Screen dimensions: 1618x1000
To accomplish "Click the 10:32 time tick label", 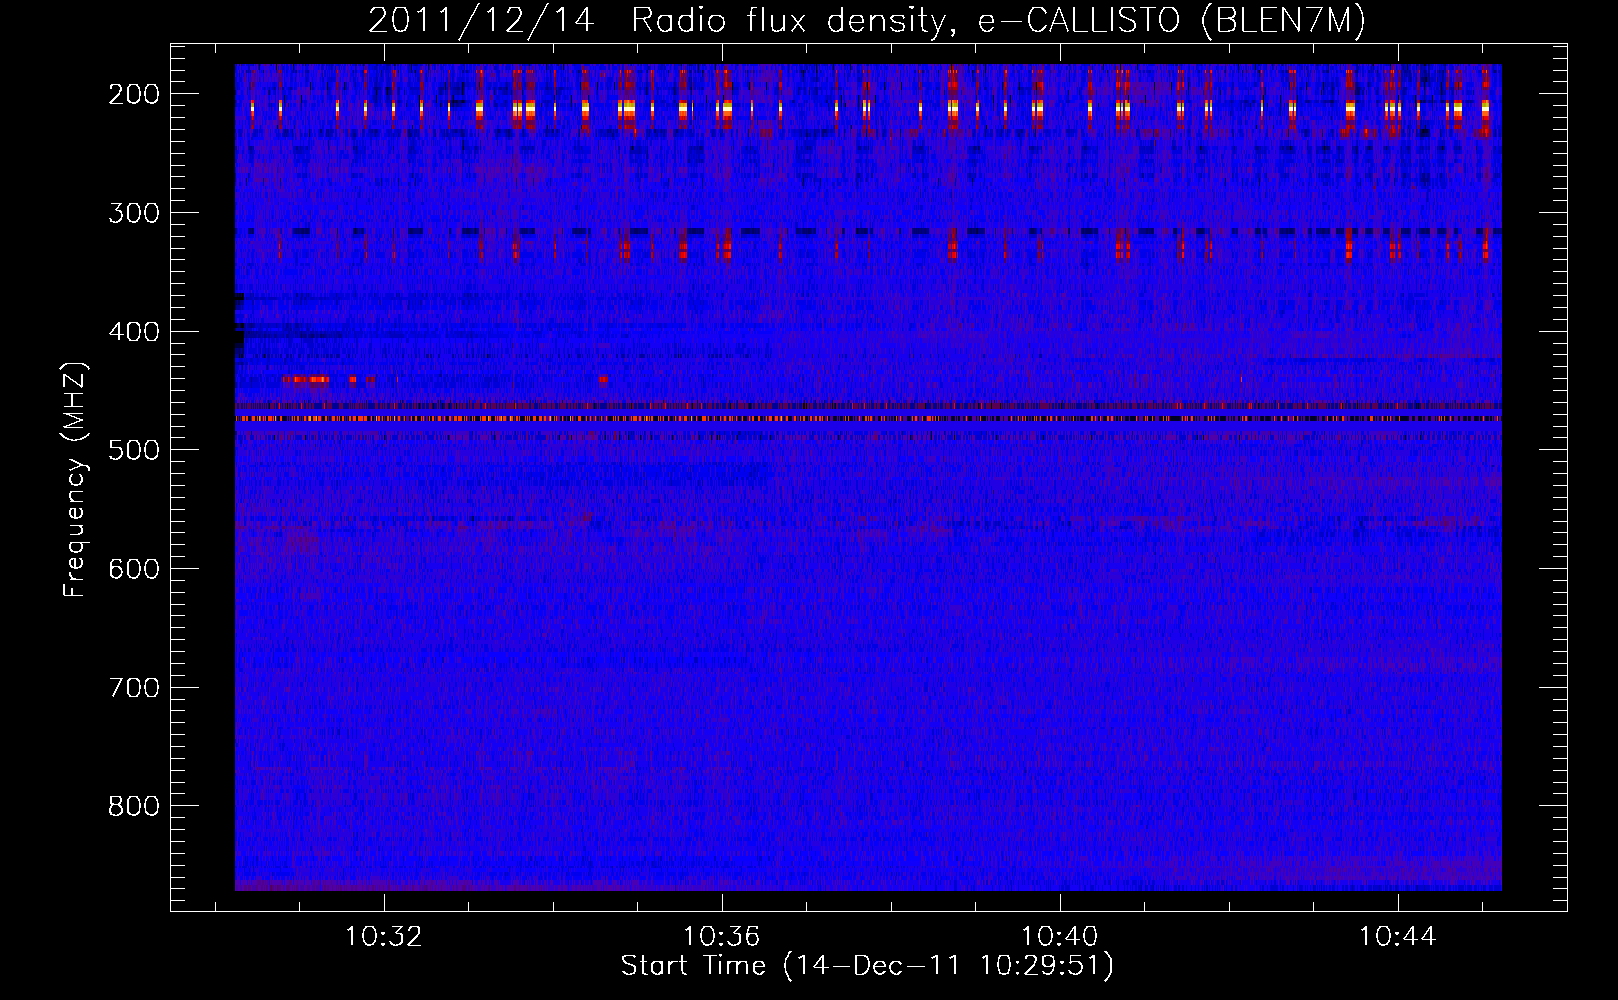I will [x=383, y=937].
